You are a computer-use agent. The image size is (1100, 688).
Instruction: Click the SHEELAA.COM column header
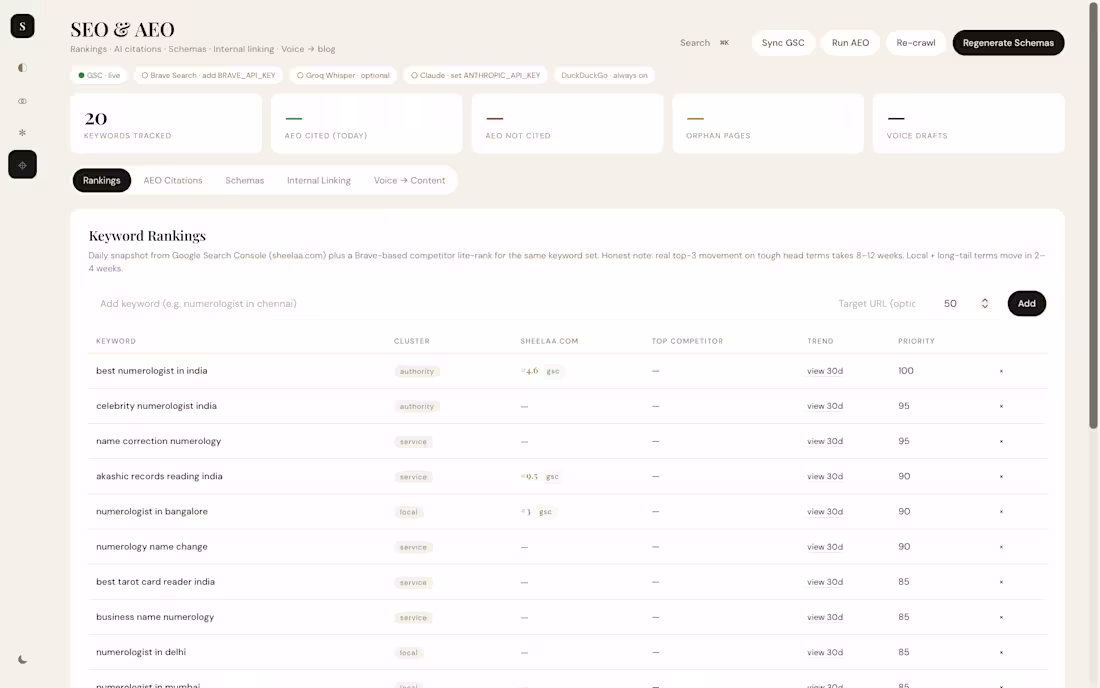[549, 341]
